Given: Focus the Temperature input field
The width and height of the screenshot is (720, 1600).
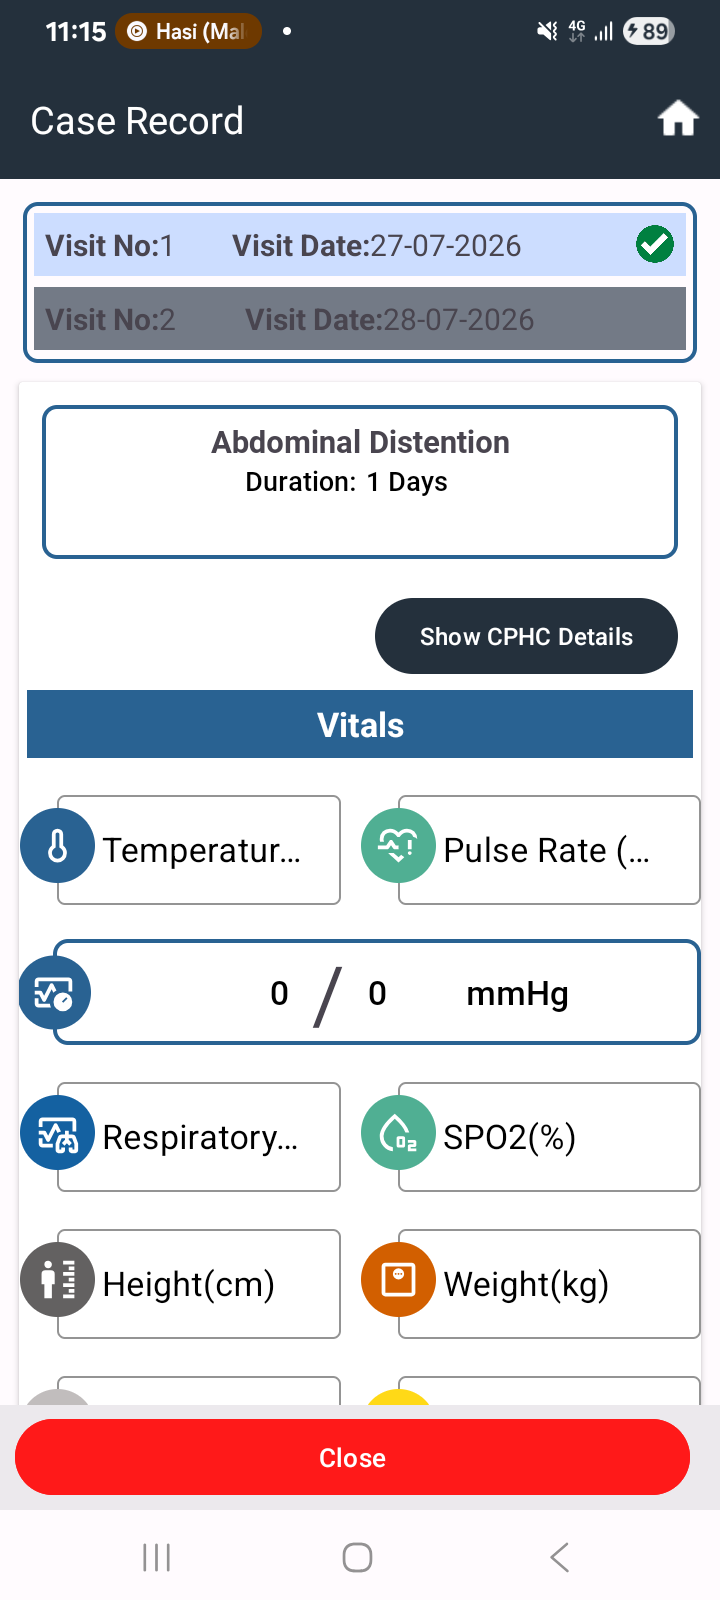Looking at the screenshot, I should pos(199,850).
